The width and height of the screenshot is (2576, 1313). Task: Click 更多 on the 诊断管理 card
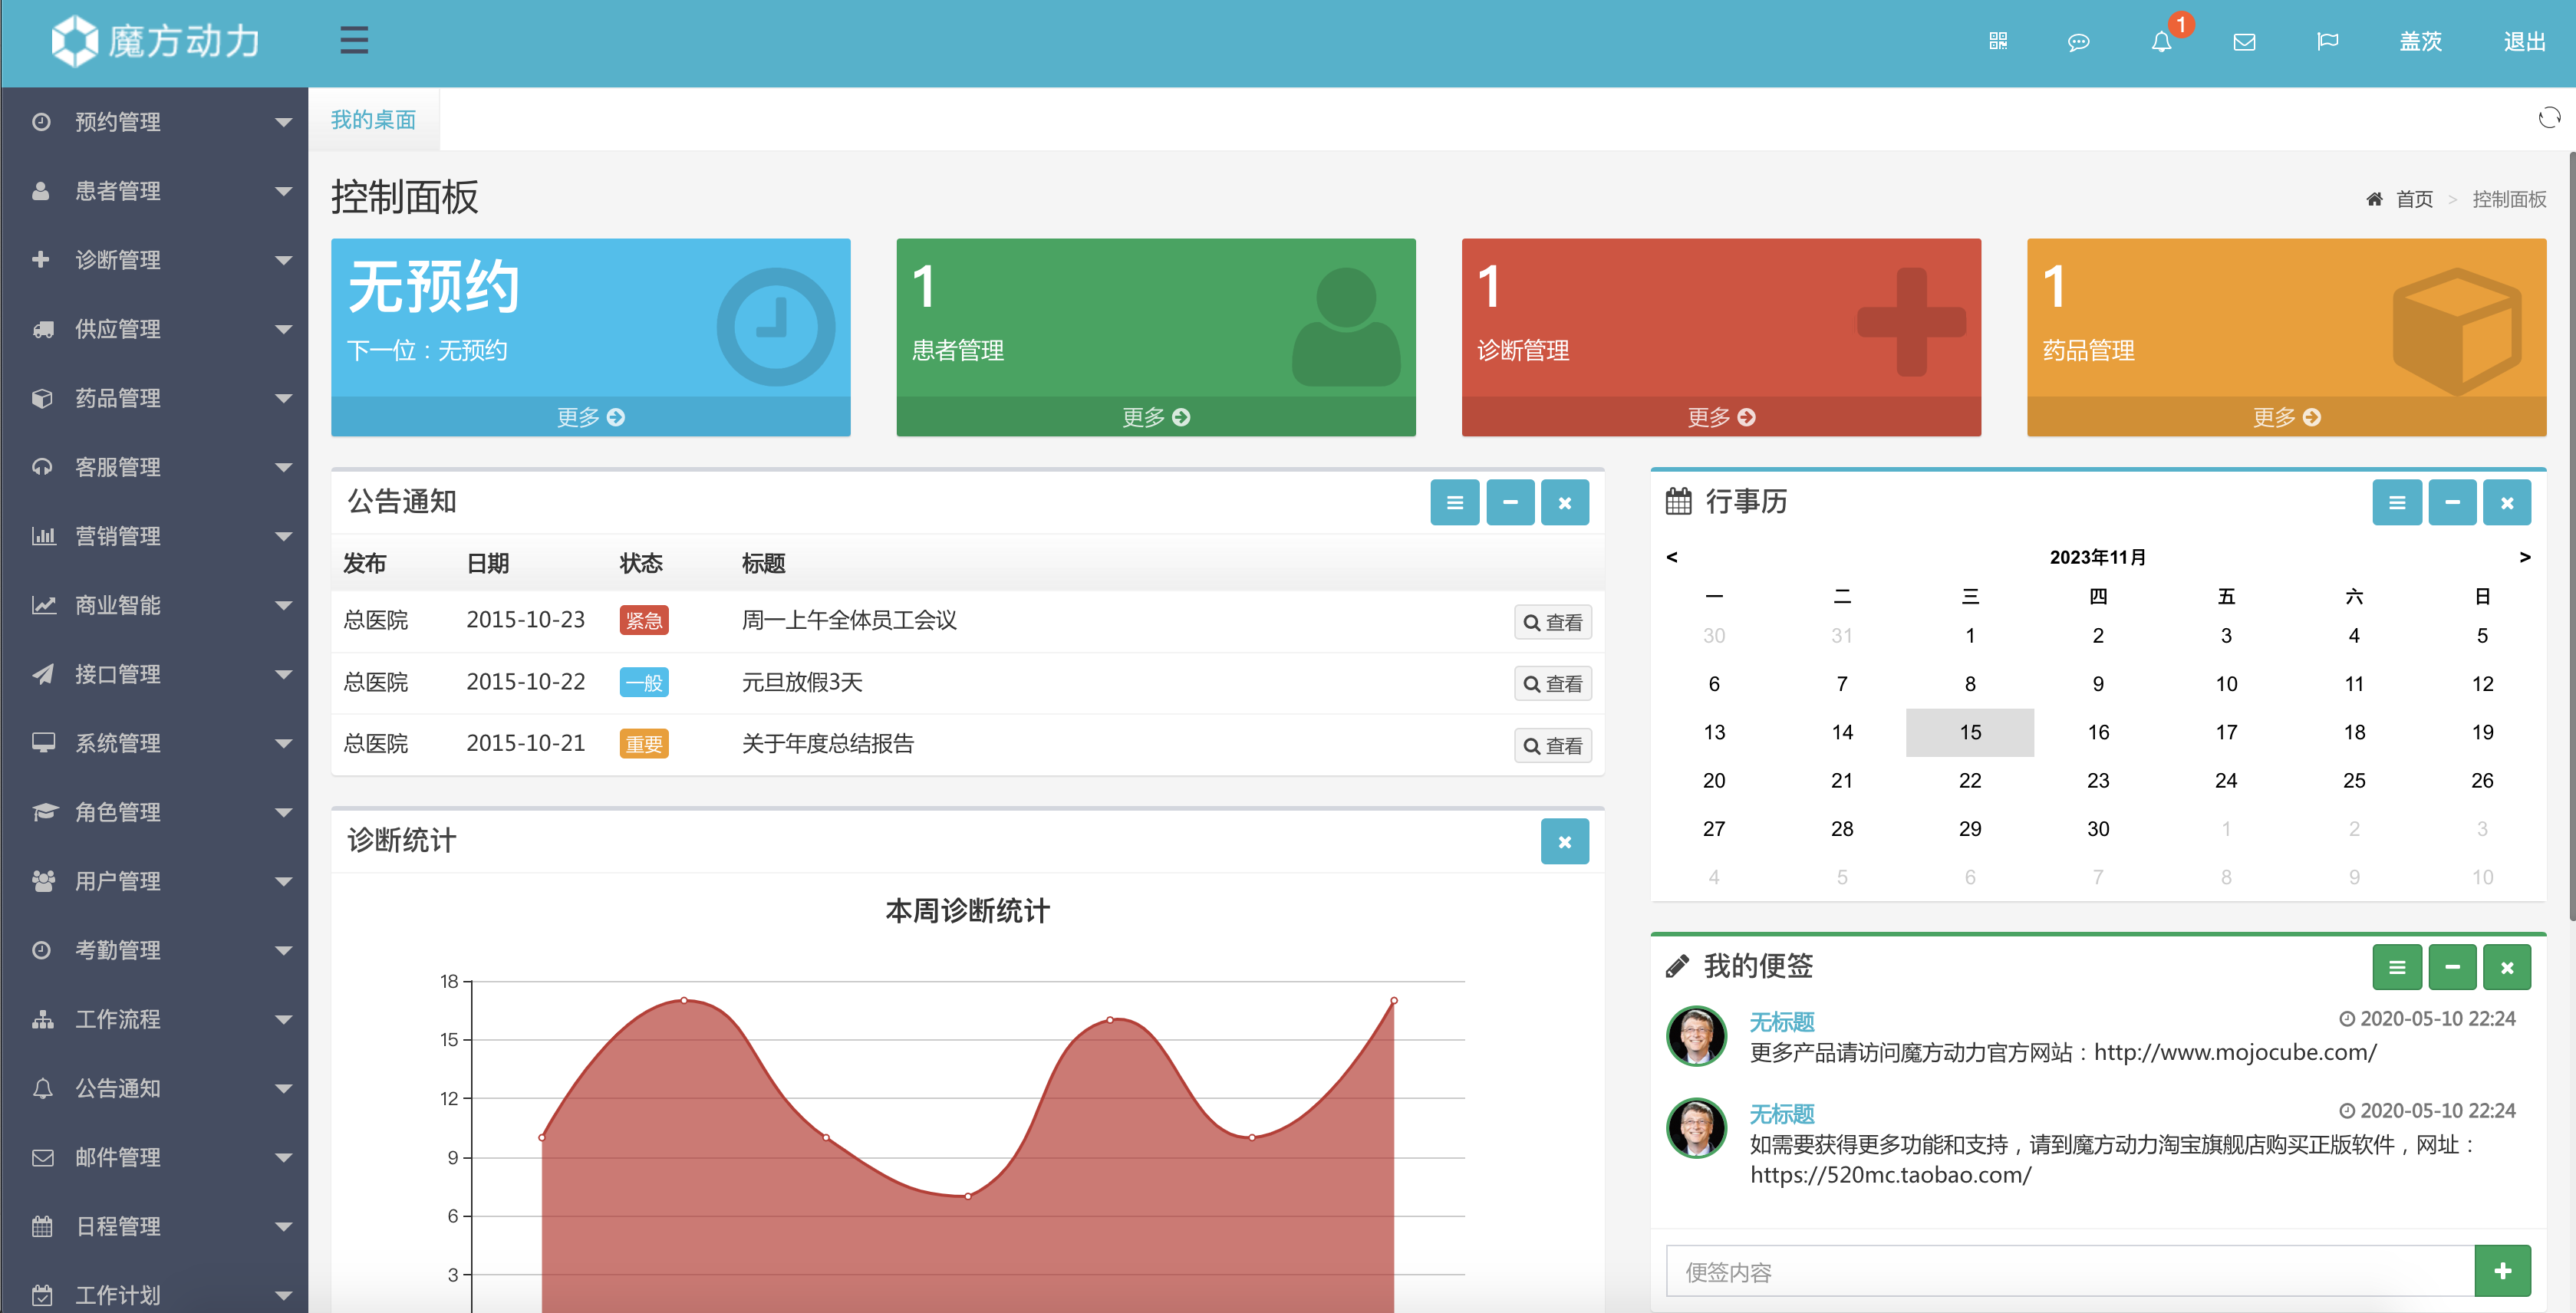(1721, 417)
